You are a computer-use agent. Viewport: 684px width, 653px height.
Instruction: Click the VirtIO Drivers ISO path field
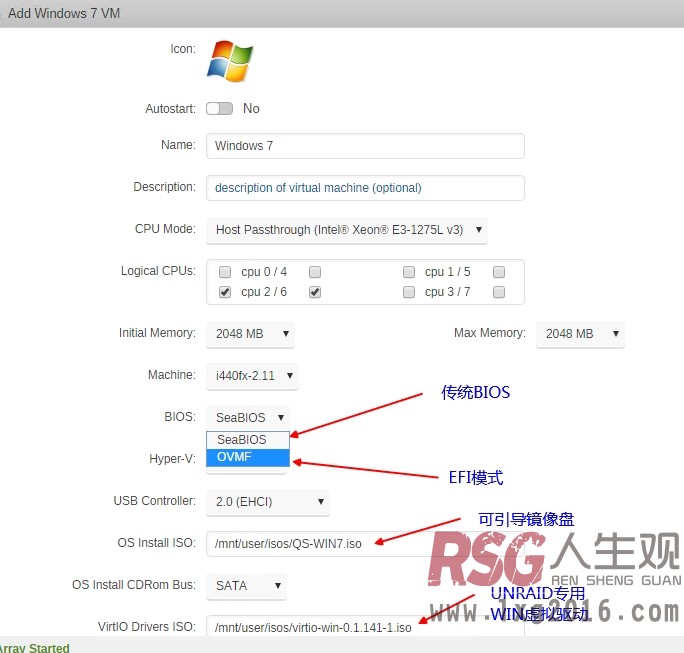click(365, 627)
